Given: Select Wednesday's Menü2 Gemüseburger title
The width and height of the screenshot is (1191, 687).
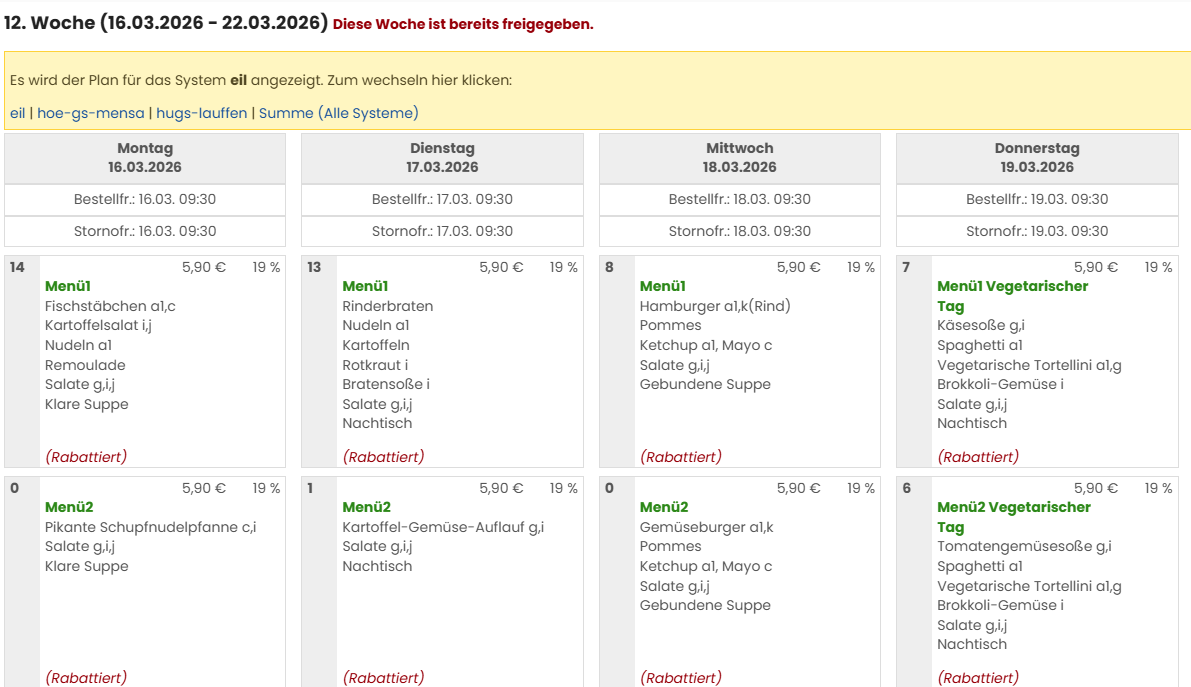Looking at the screenshot, I should (663, 507).
